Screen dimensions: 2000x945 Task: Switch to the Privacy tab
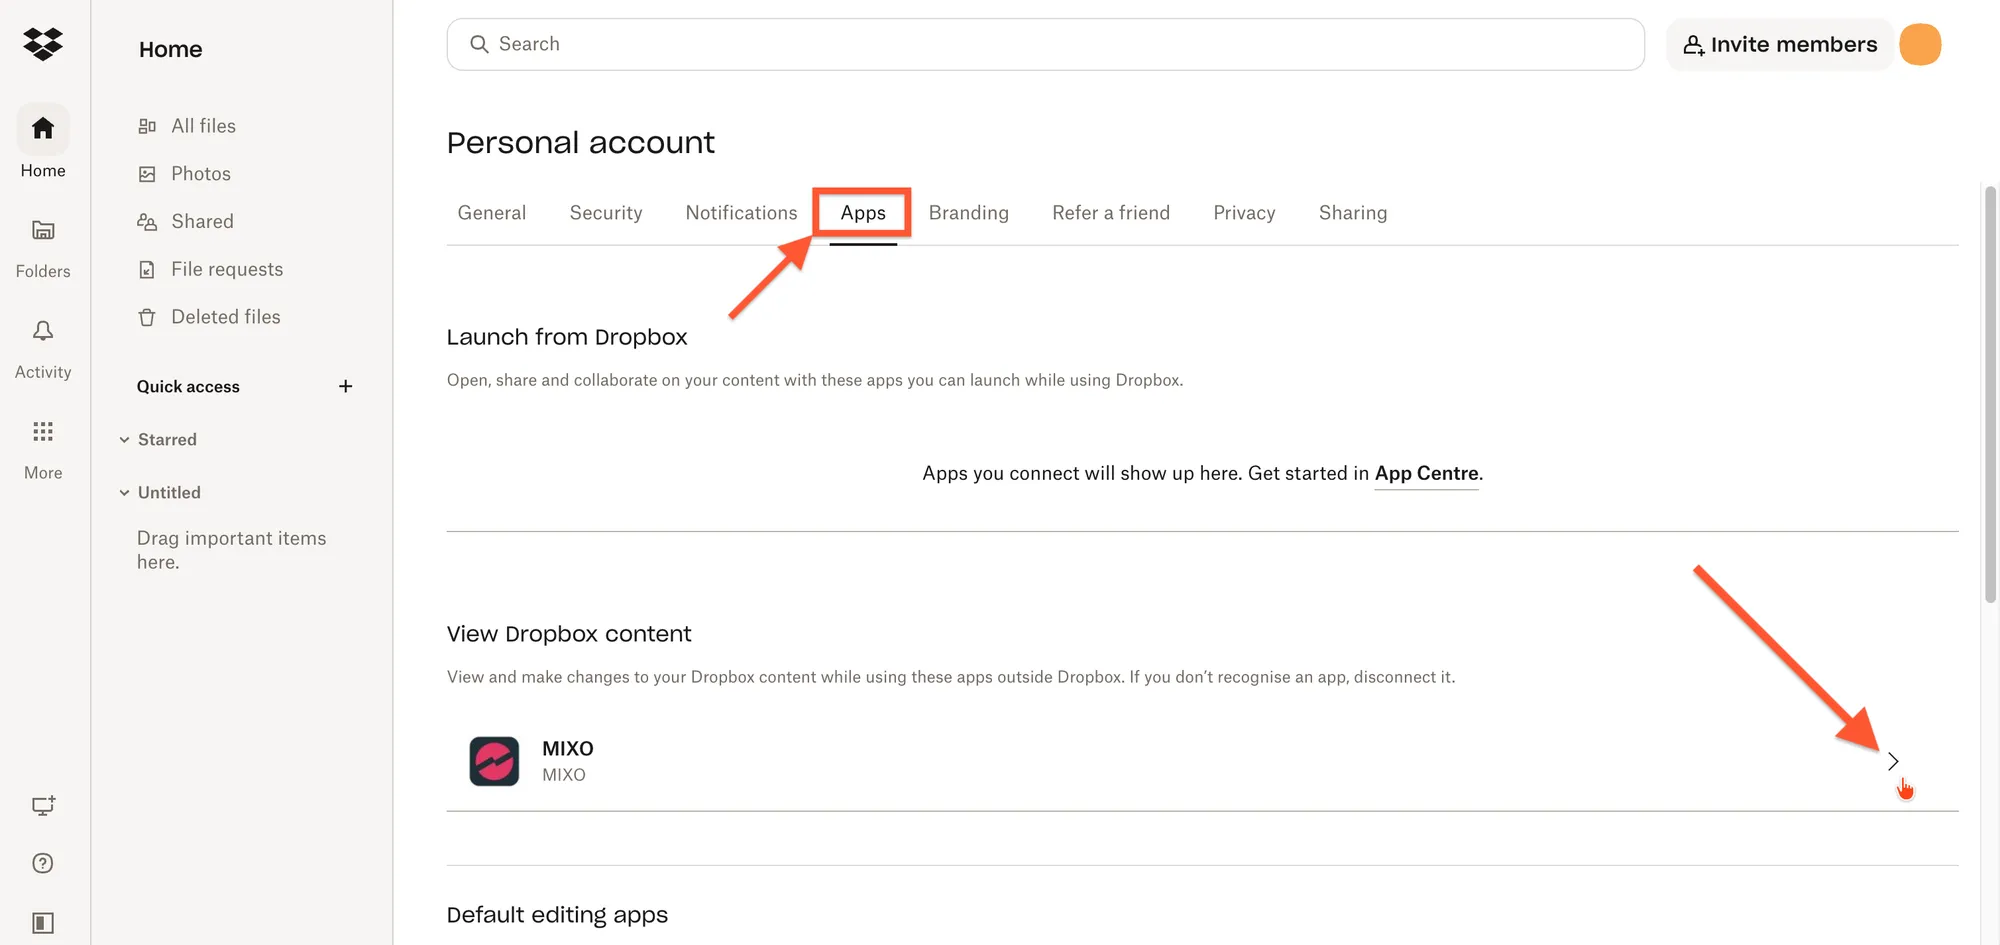pos(1243,213)
